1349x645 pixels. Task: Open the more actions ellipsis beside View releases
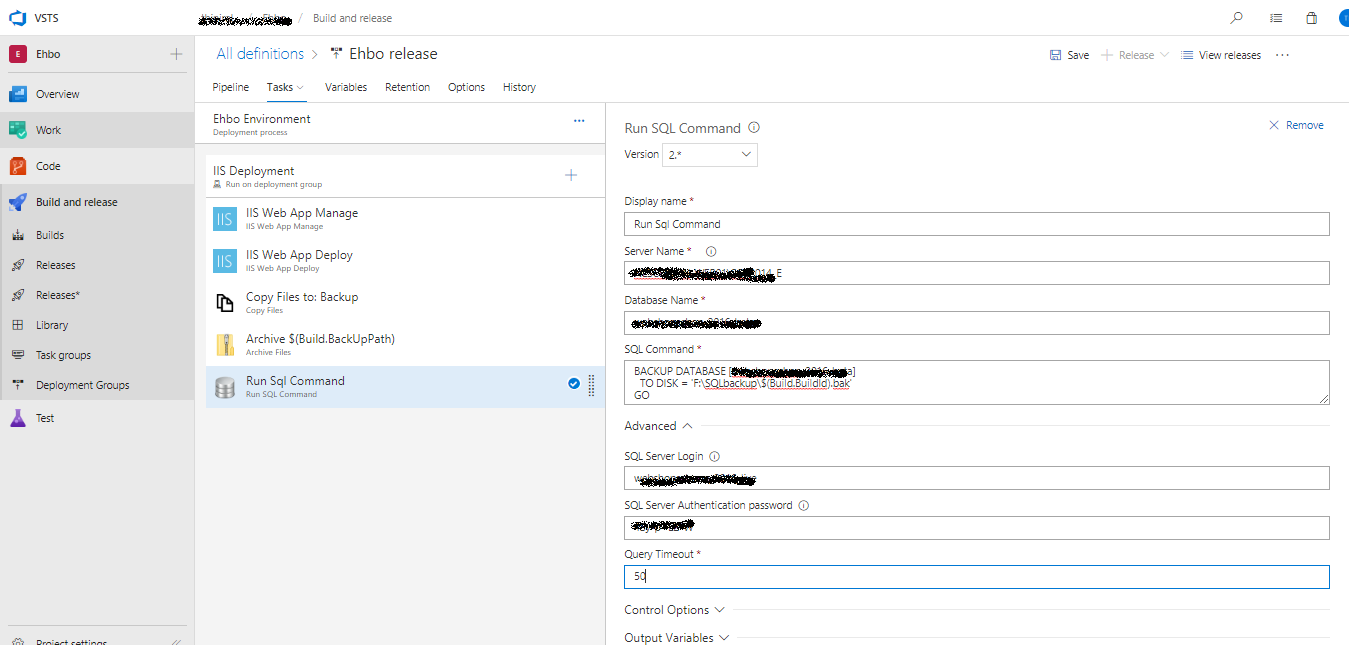[1283, 55]
